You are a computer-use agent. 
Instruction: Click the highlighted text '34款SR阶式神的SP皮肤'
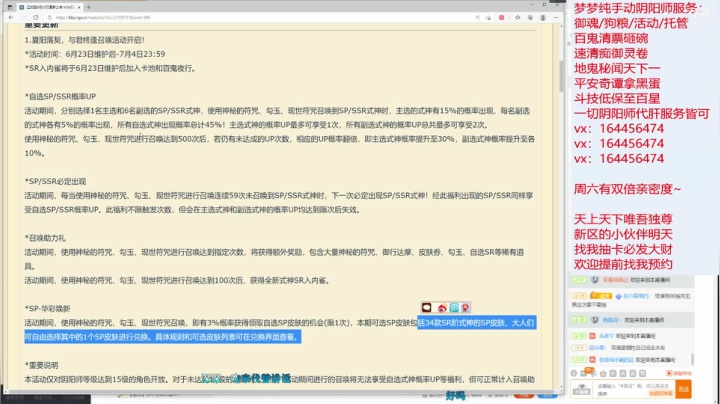[463, 323]
